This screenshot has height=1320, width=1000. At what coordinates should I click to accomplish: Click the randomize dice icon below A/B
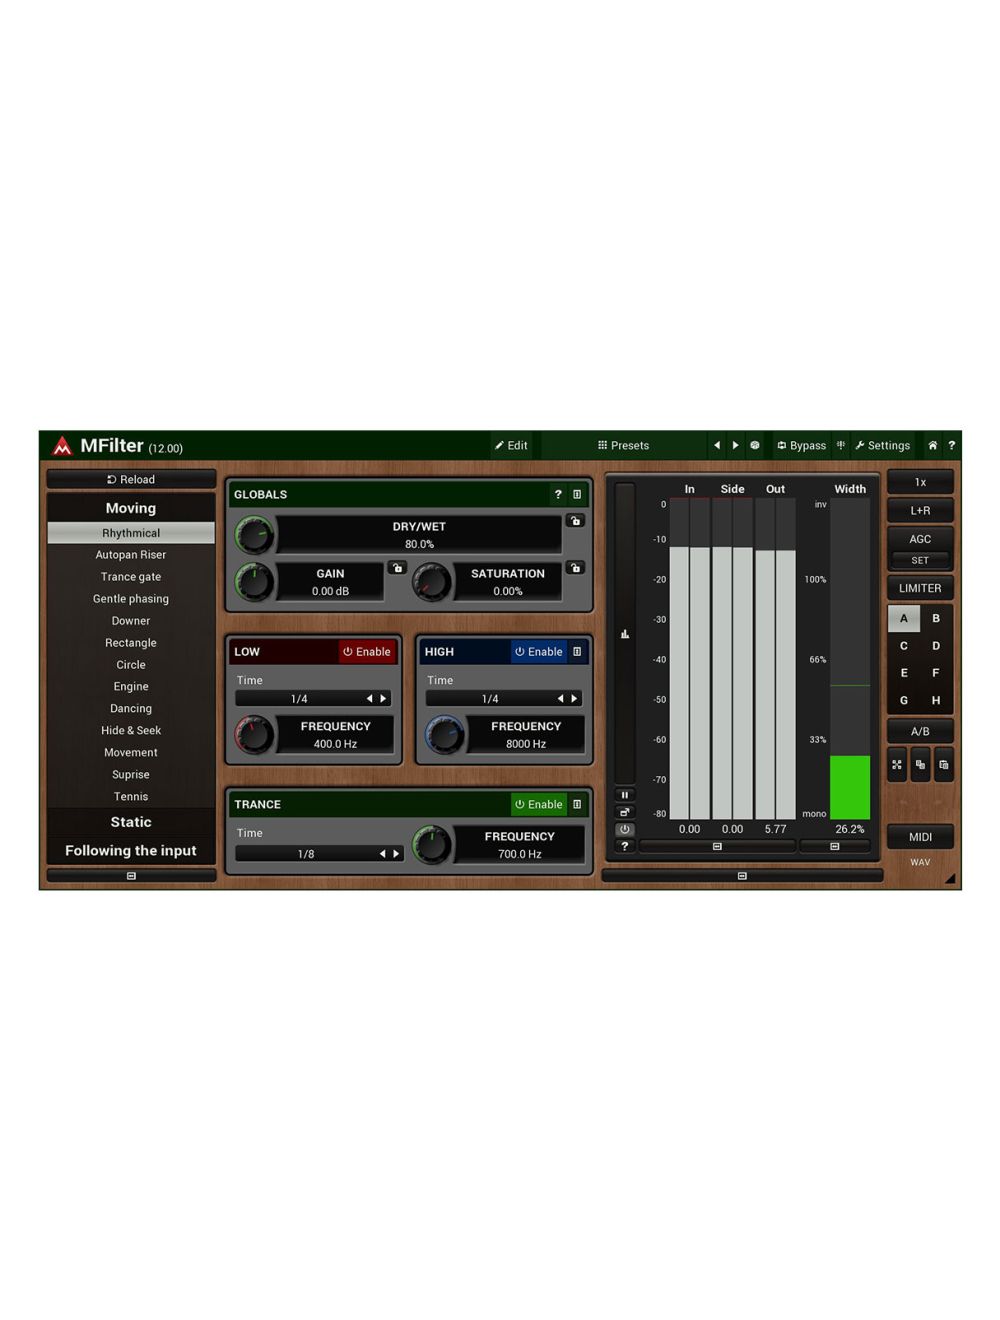coord(921,764)
